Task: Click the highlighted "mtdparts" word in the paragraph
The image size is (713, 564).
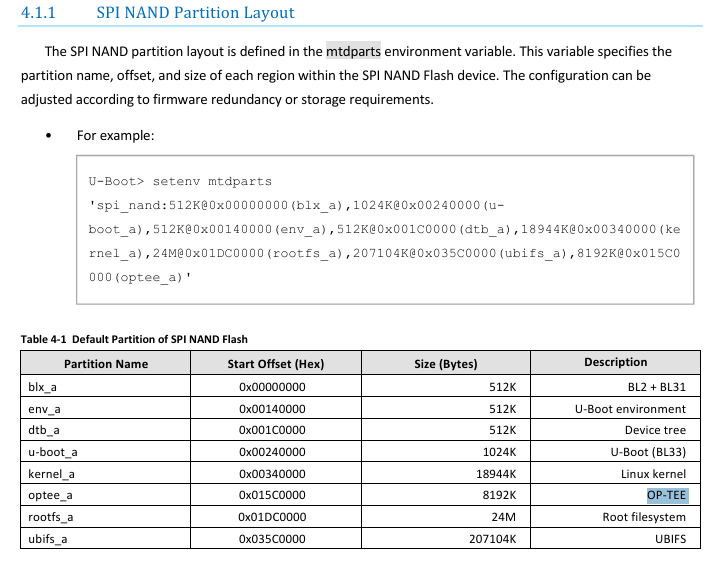Action: pos(353,51)
